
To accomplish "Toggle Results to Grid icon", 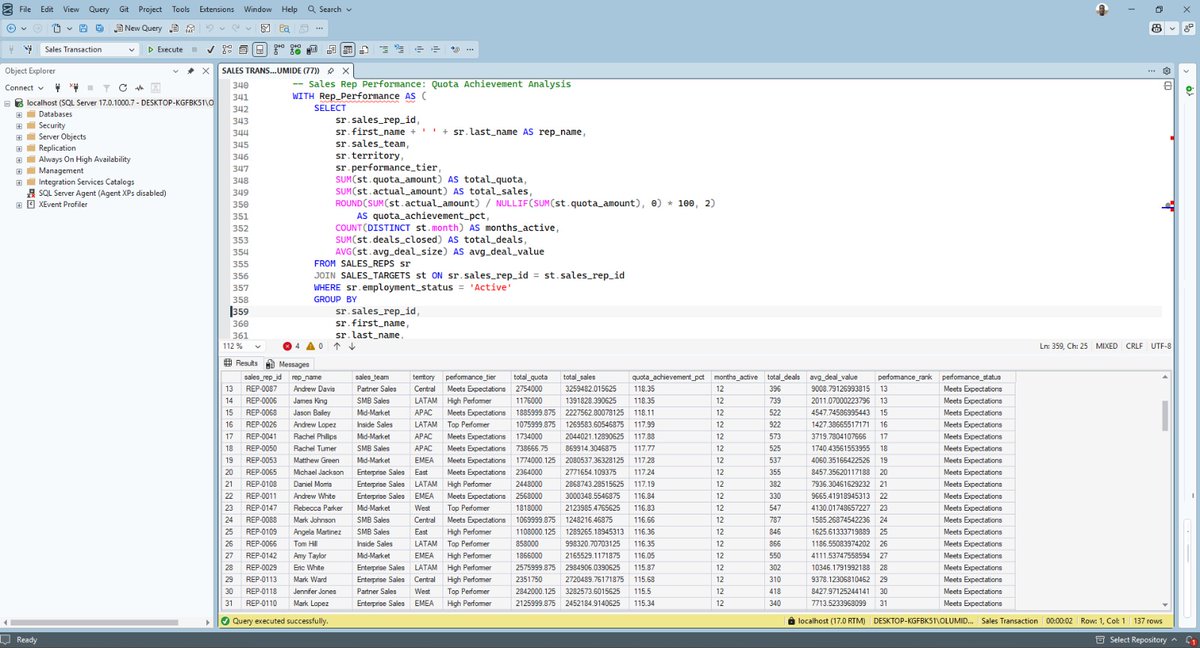I will coord(348,49).
